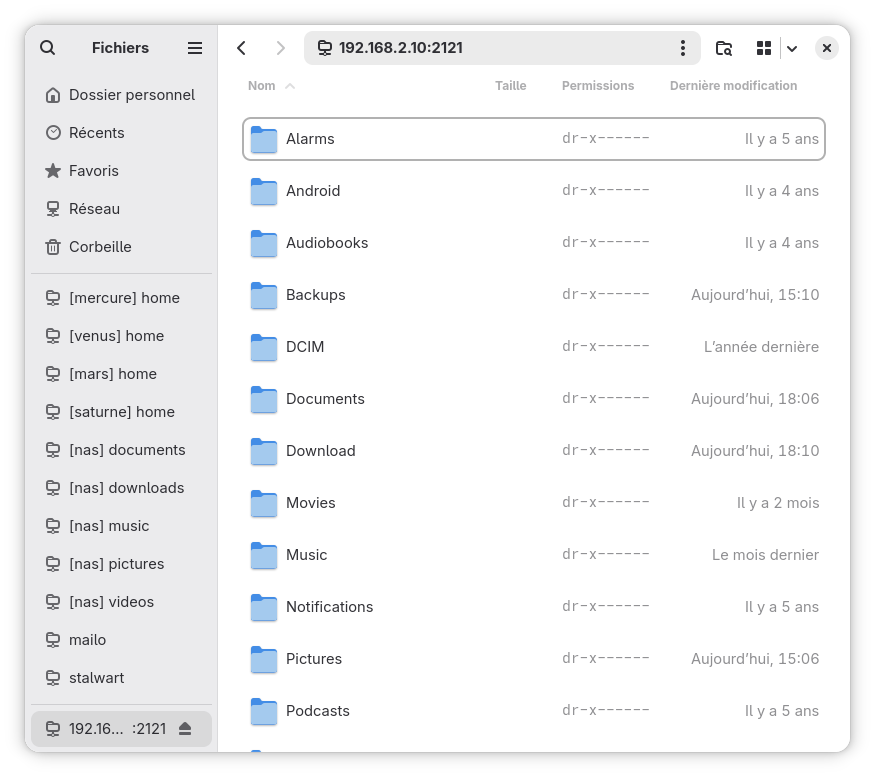Switch to grid view
Viewport: 875px width, 777px height.
click(x=764, y=48)
